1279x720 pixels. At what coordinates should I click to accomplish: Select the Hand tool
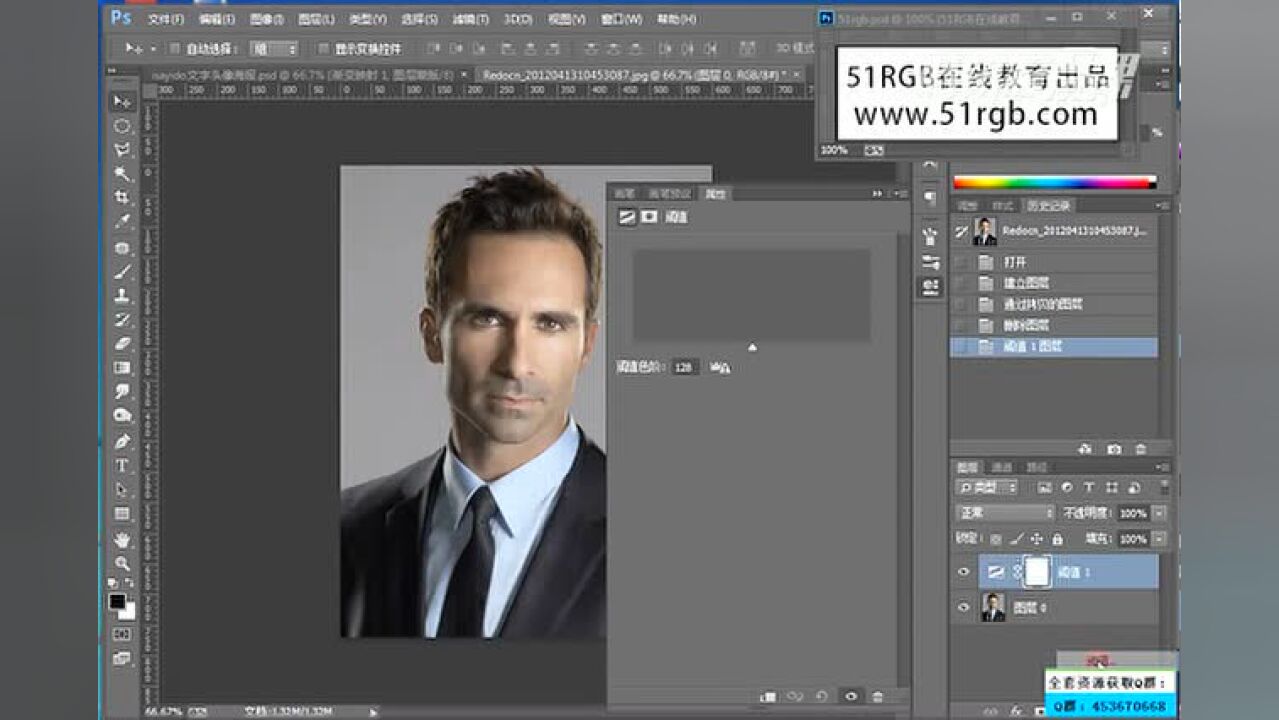coord(122,539)
